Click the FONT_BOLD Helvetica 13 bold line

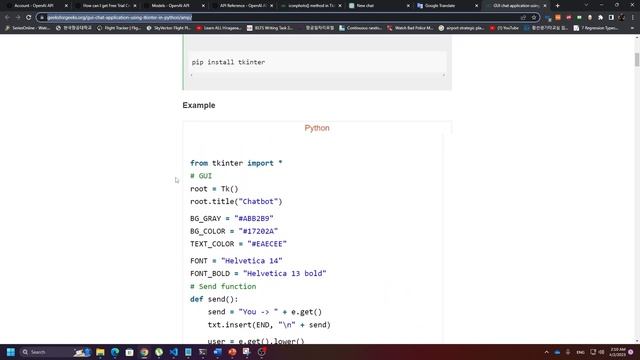258,273
